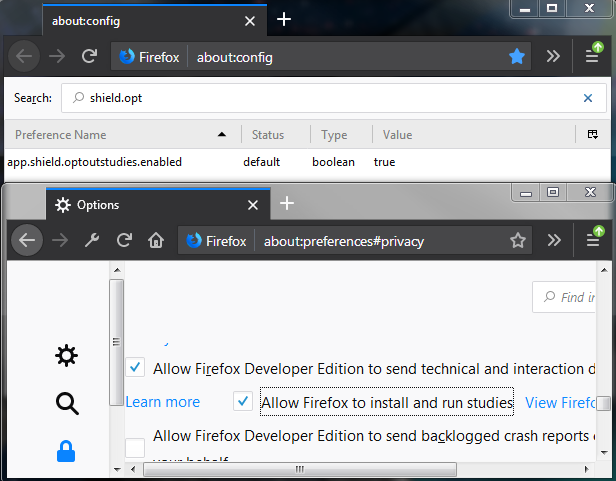This screenshot has height=481, width=616.
Task: Open the overflow chevron menu in the Options window
Action: tap(554, 240)
